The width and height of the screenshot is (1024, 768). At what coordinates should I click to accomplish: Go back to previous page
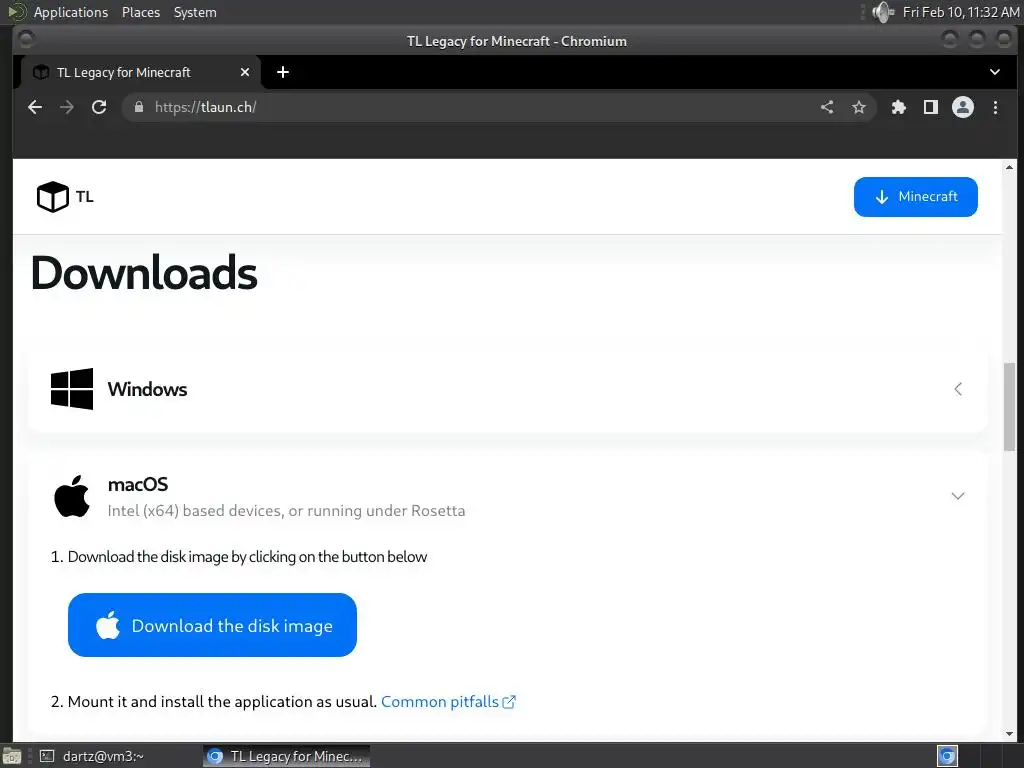(x=35, y=107)
